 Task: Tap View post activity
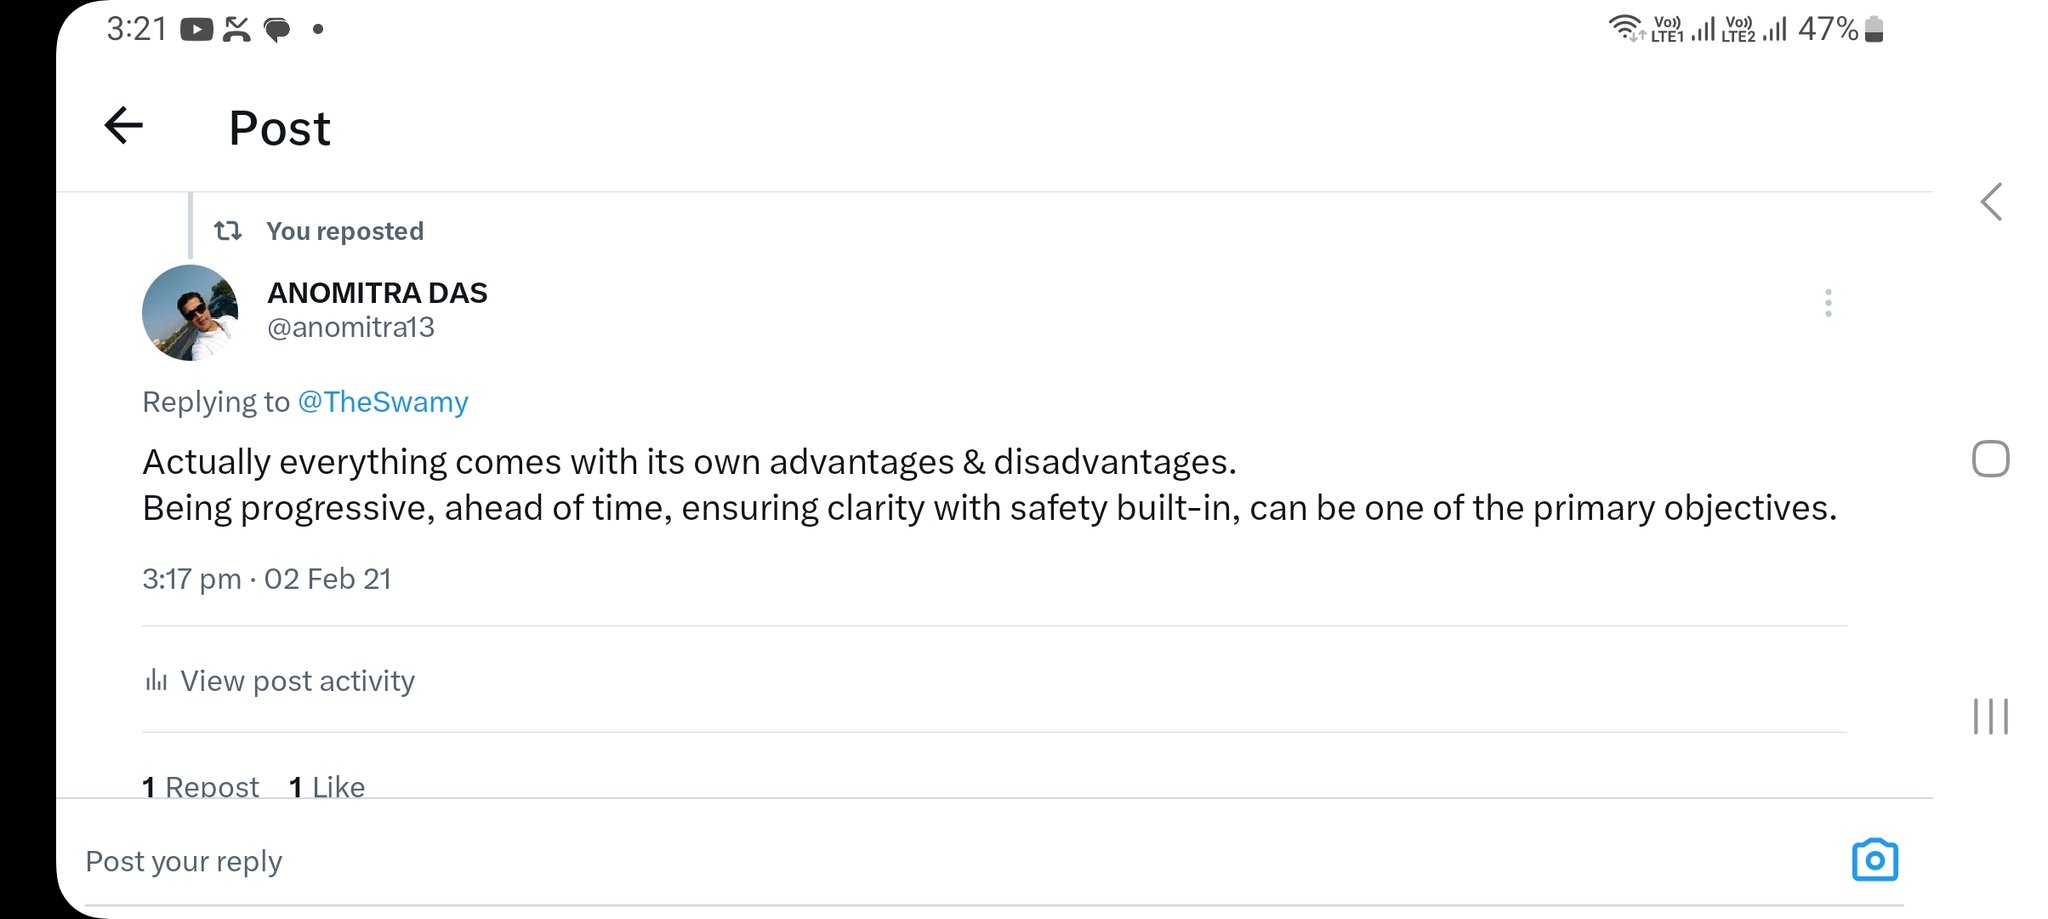pos(297,681)
